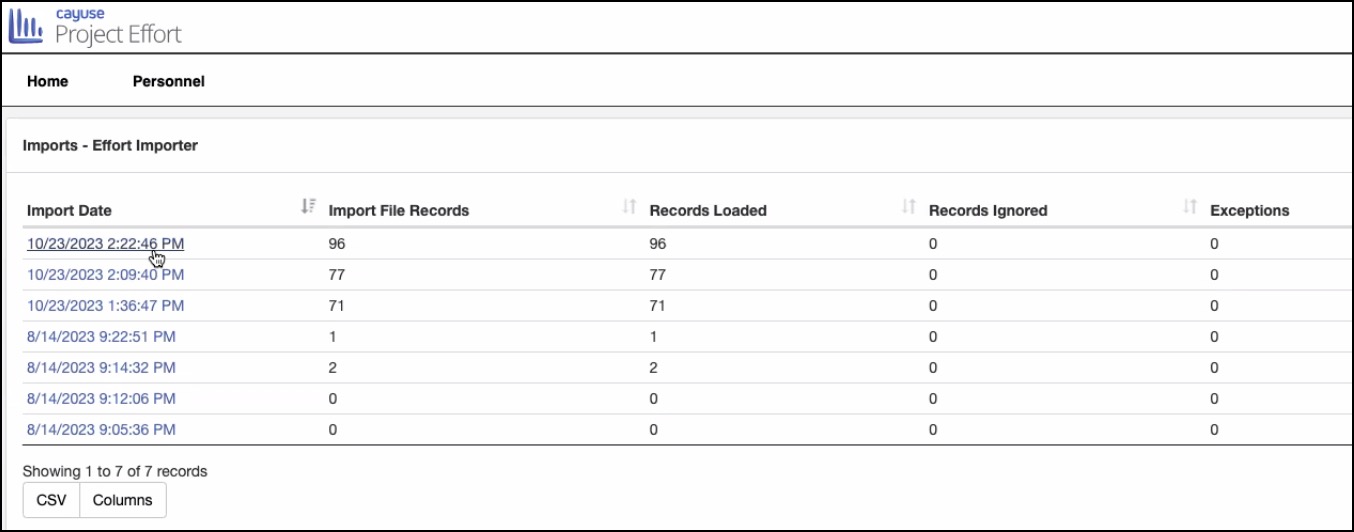
Task: Open the Personnel menu
Action: pos(169,81)
